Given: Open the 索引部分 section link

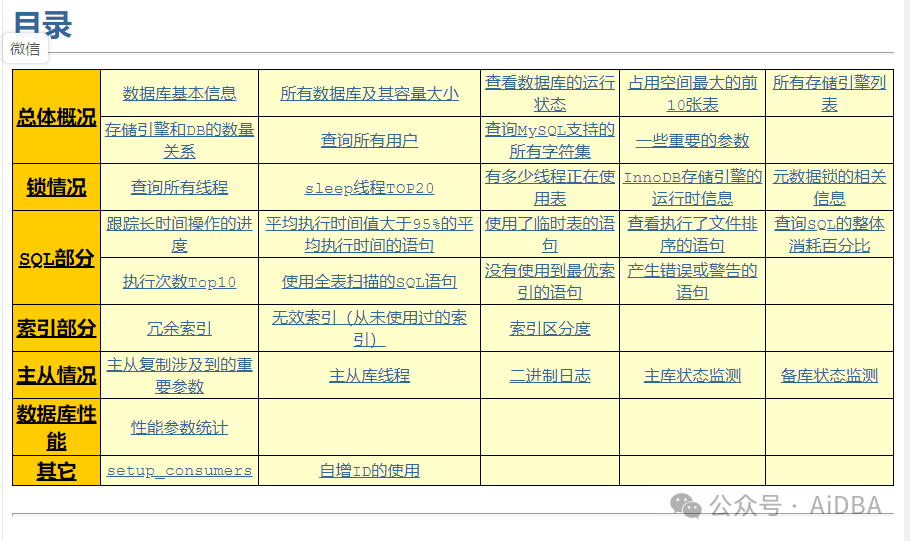Looking at the screenshot, I should coord(56,329).
